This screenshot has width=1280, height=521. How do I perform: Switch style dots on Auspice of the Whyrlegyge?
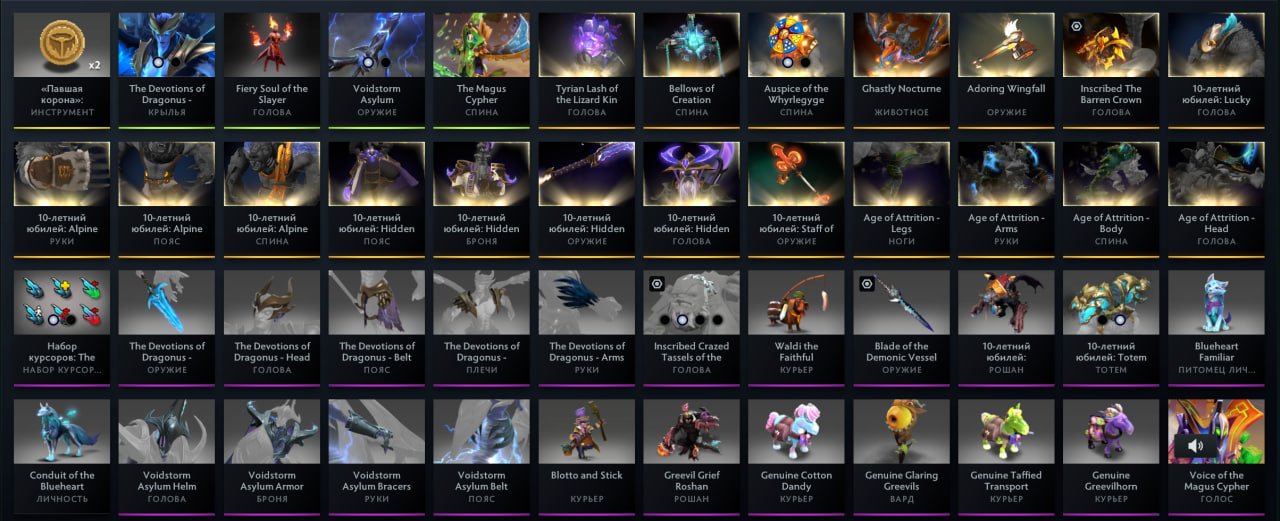pos(796,62)
